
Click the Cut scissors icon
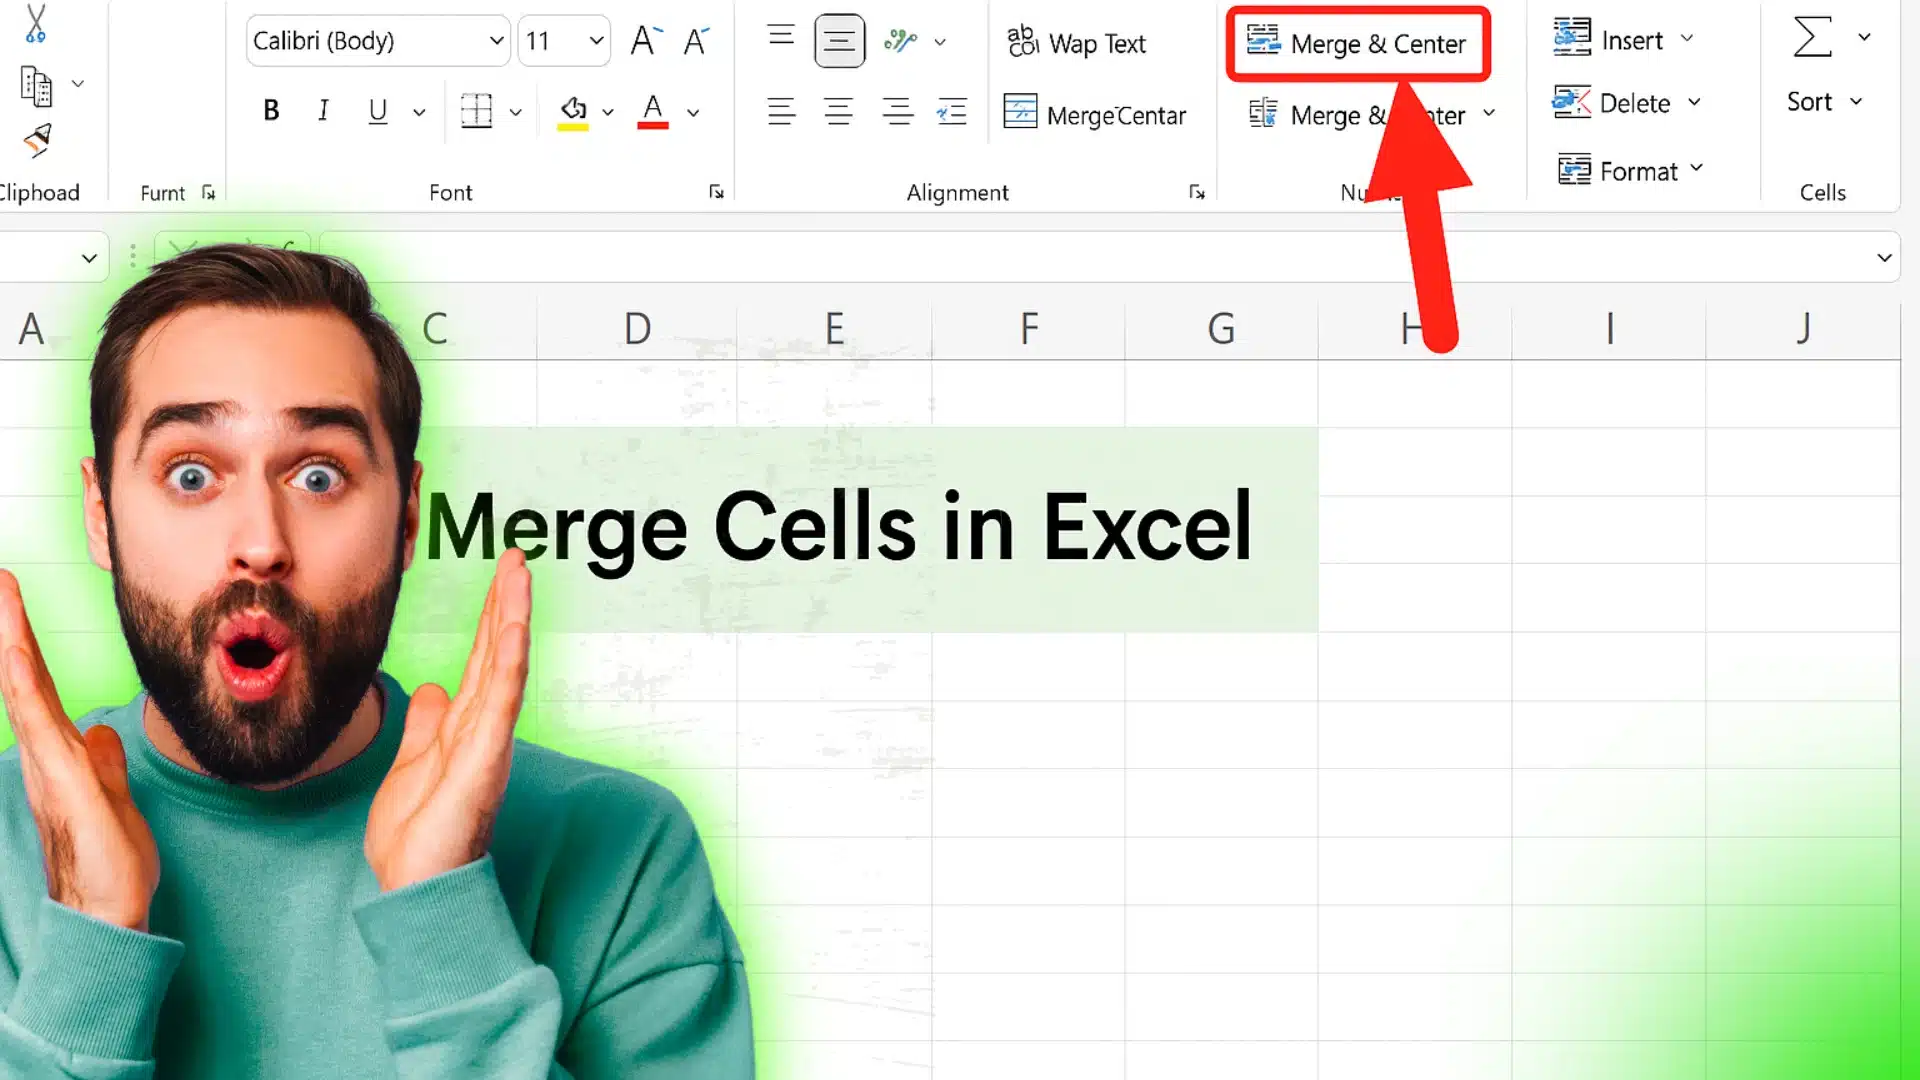(36, 24)
